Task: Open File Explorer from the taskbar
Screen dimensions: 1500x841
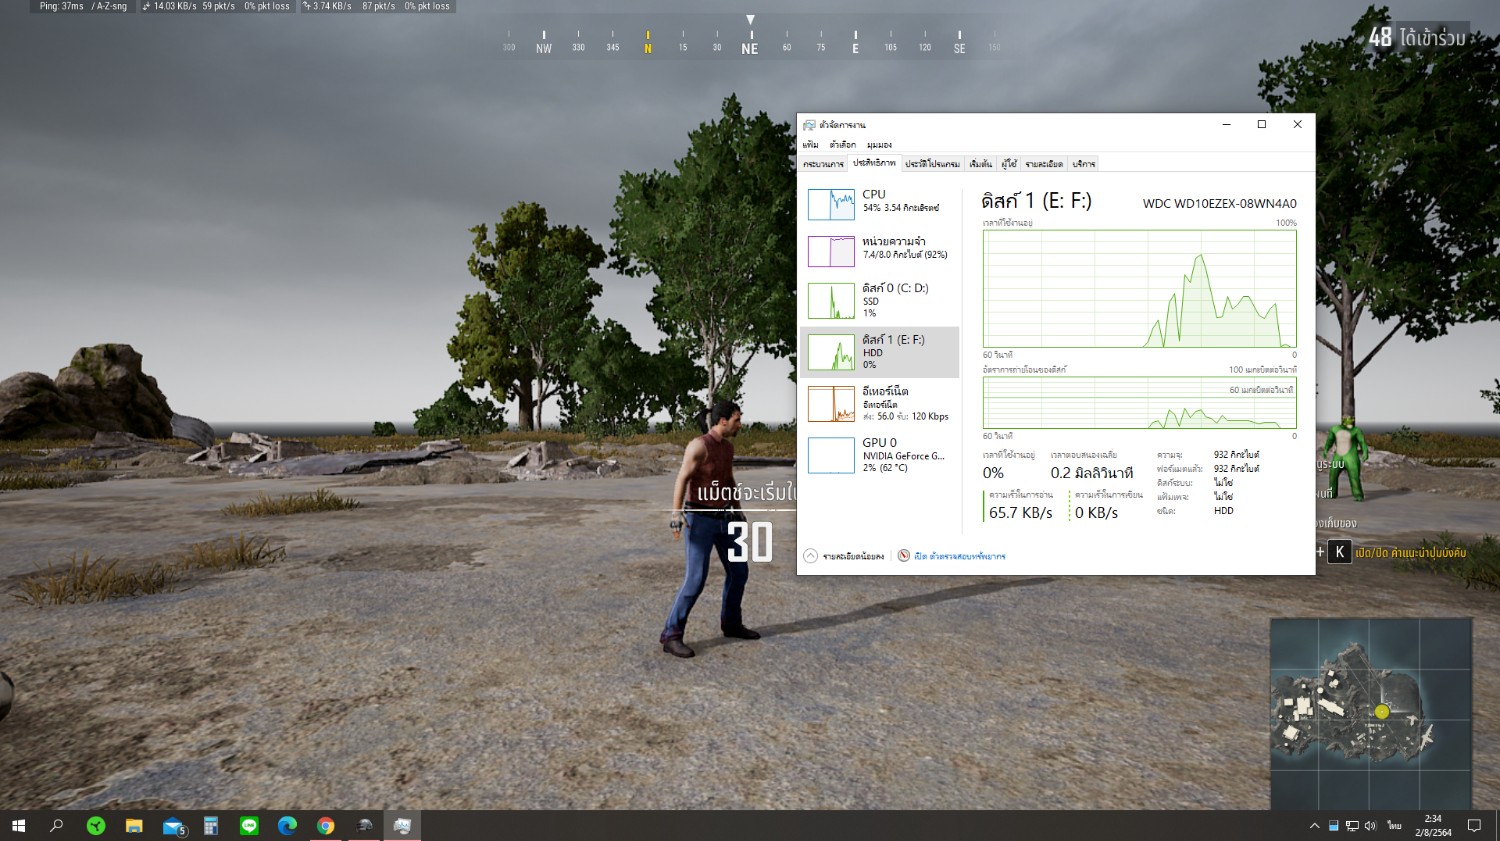Action: point(134,826)
